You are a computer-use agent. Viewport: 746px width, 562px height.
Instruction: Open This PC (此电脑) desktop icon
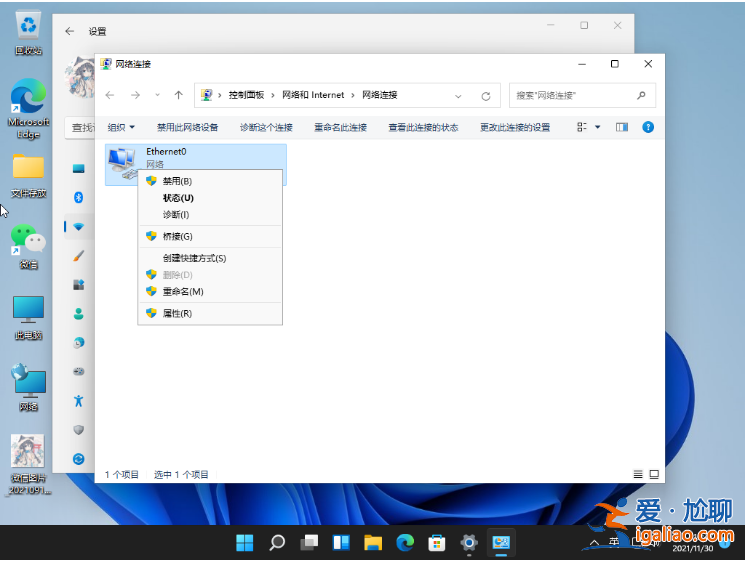(29, 318)
